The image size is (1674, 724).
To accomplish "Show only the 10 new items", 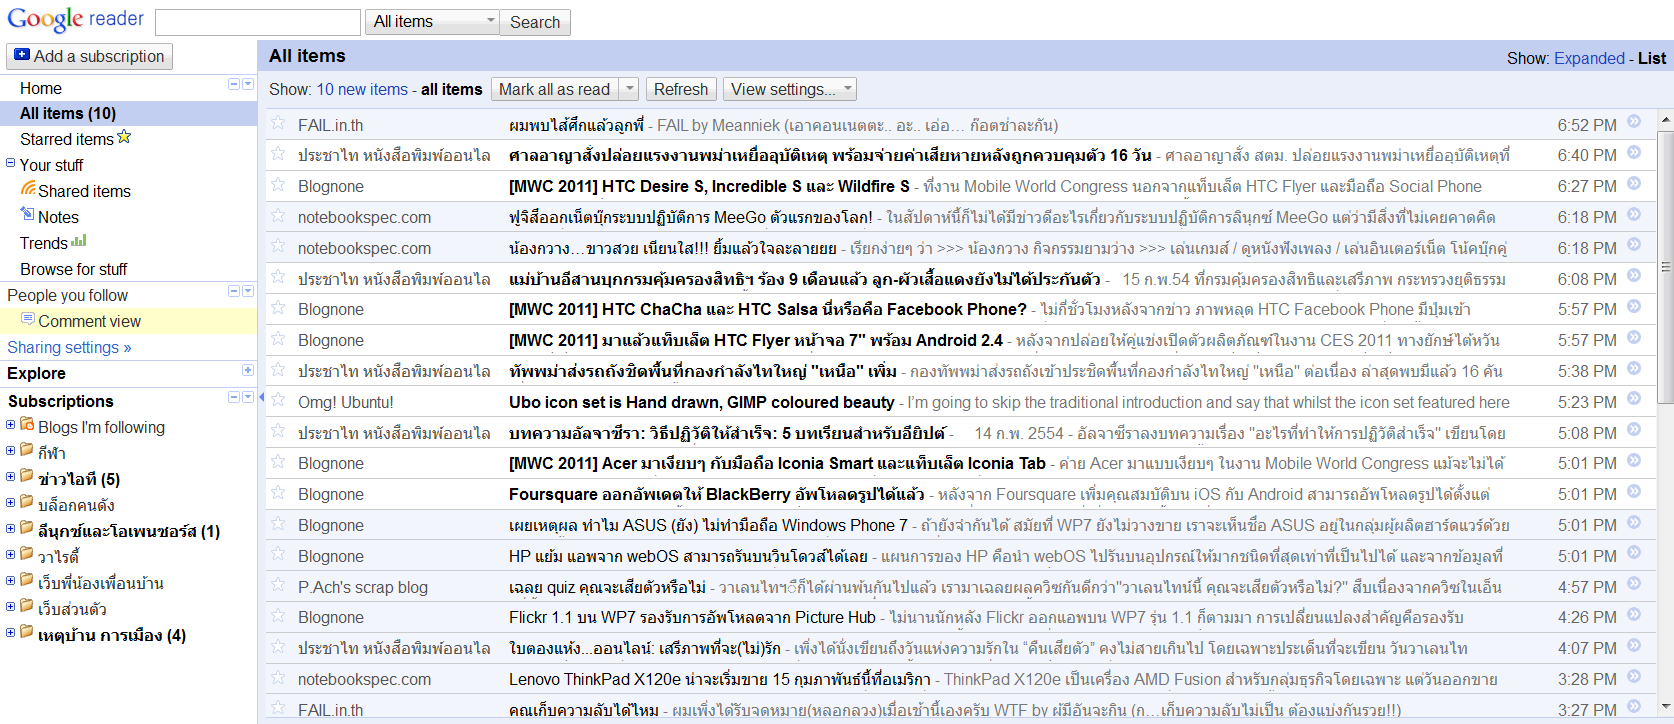I will 362,89.
